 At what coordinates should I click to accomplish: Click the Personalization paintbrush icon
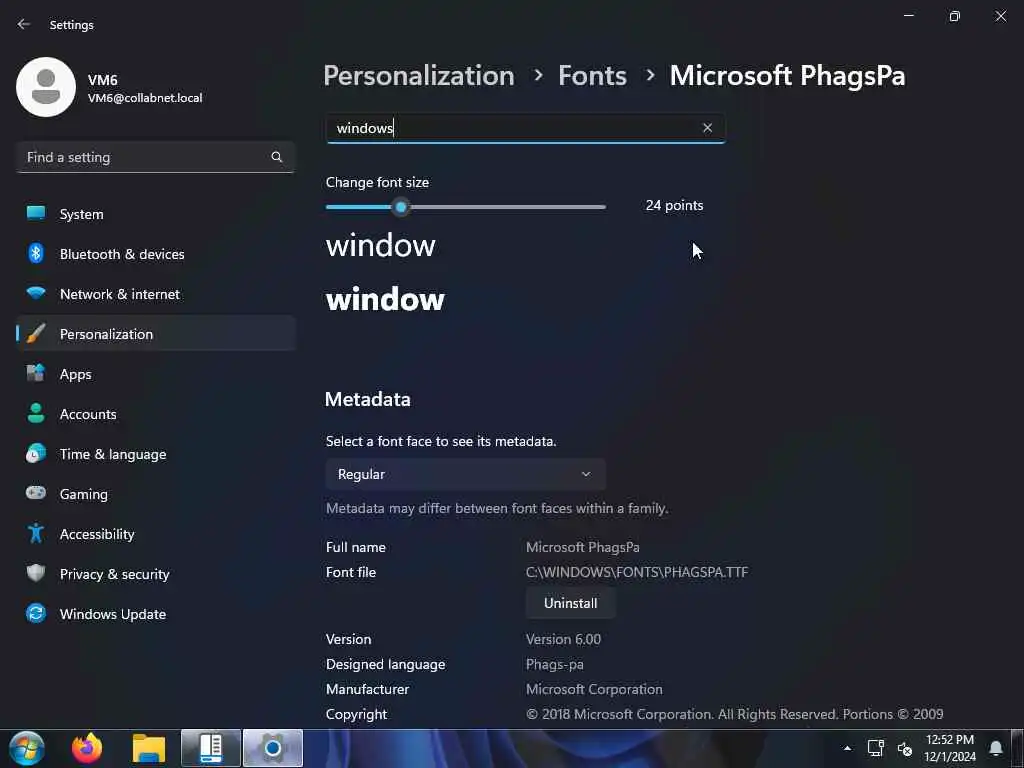point(36,333)
